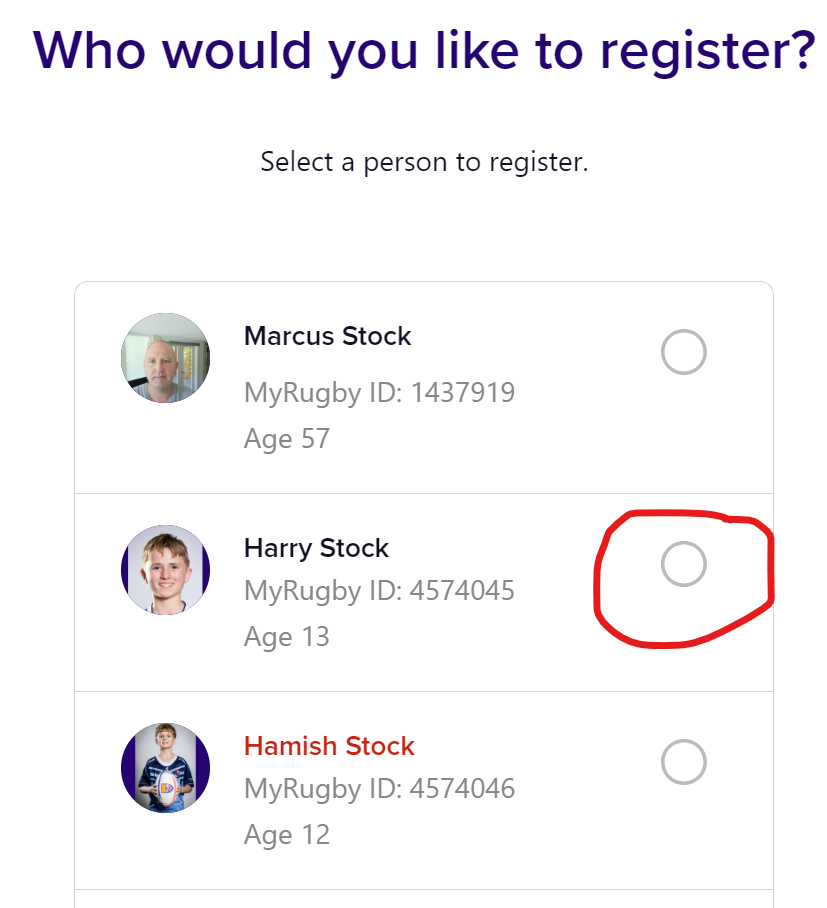The image size is (827, 908).
Task: Select Harry Stock's radio button
Action: coord(684,564)
